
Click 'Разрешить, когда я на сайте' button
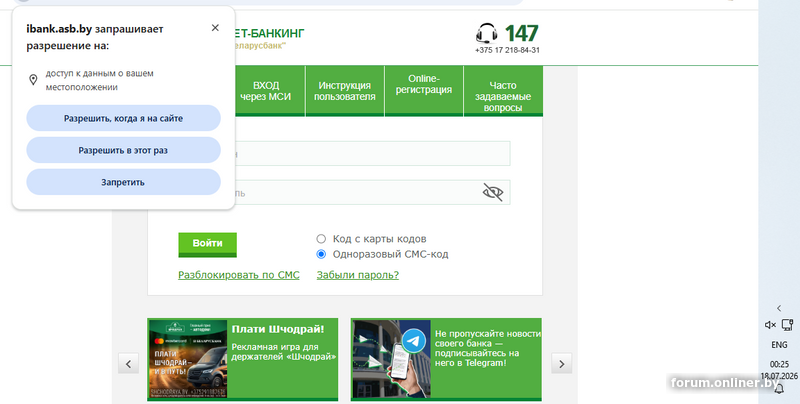click(123, 118)
